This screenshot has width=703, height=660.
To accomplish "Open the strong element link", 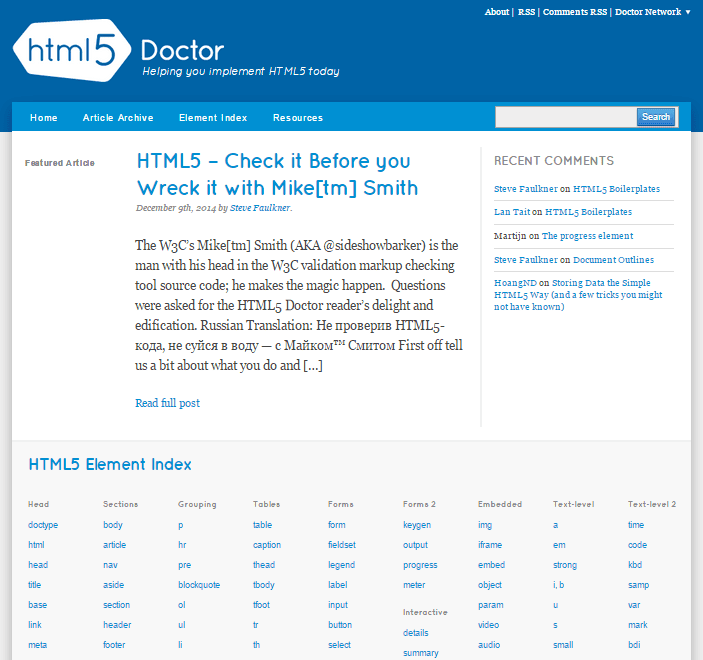I will click(565, 565).
